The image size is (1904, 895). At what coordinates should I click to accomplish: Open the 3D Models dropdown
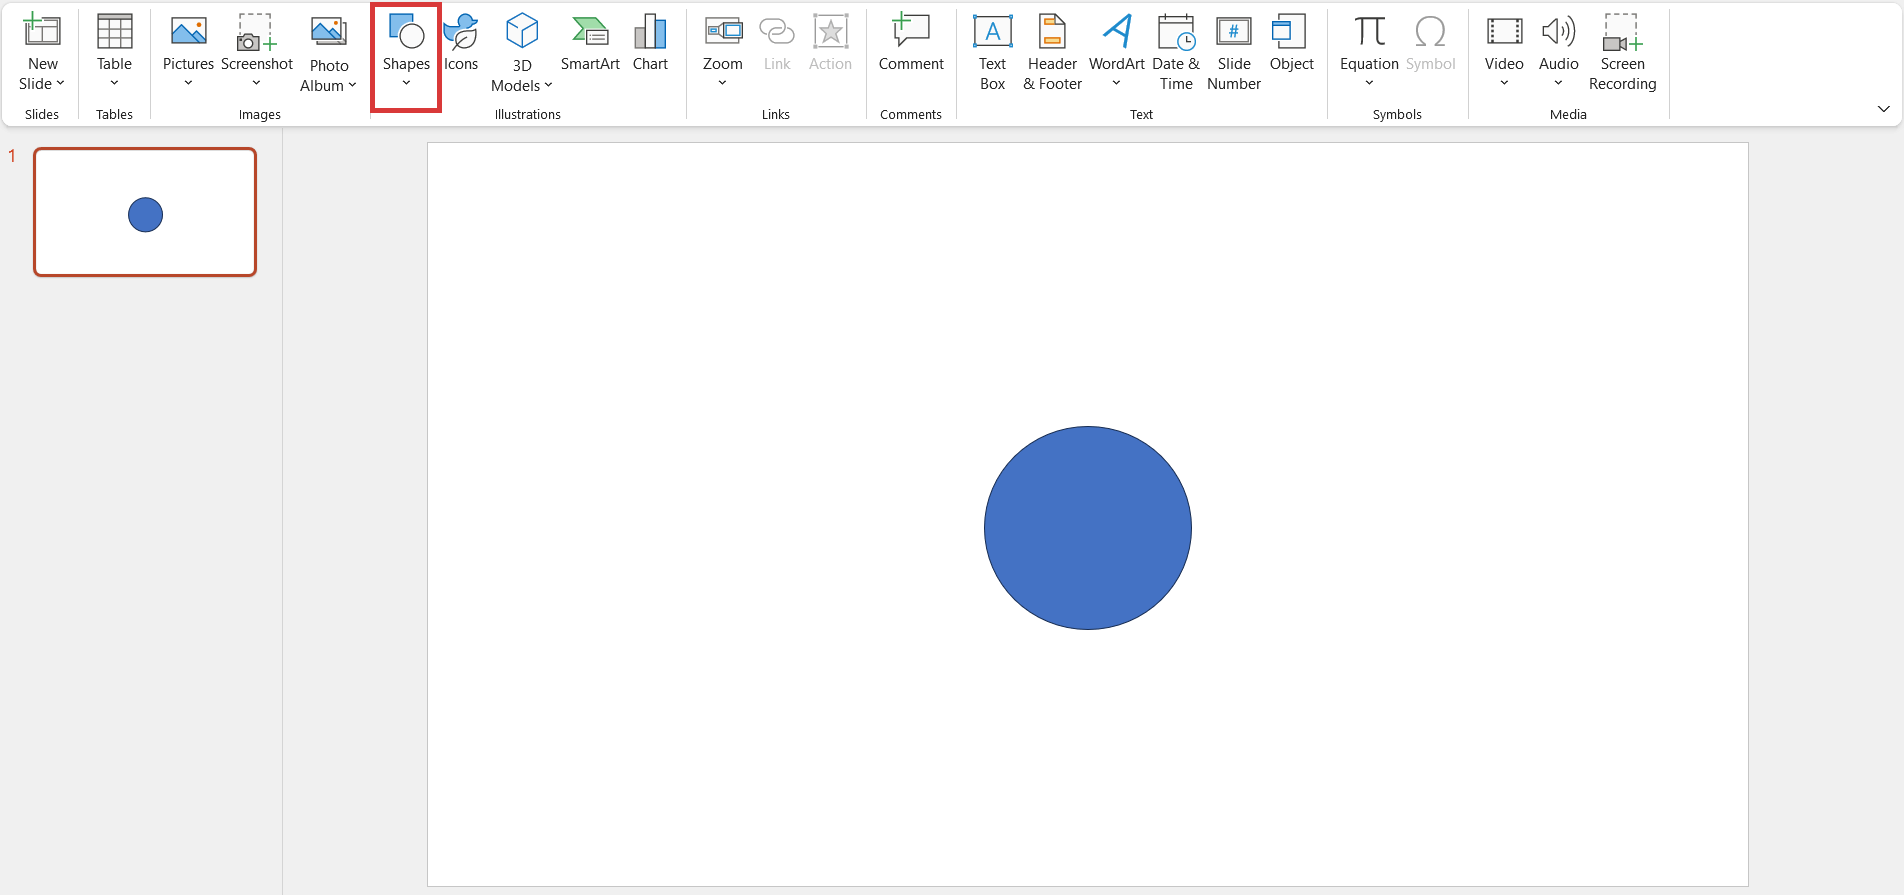tap(521, 85)
